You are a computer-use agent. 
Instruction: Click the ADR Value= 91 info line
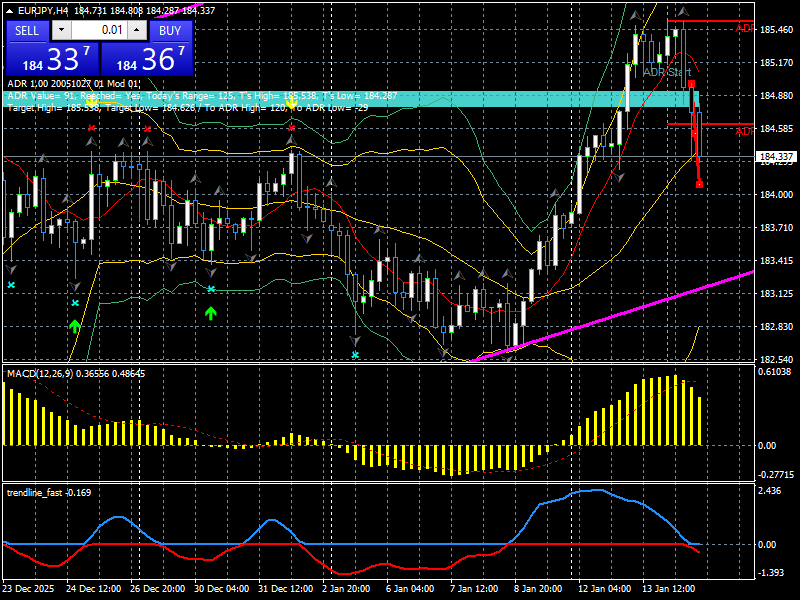(x=203, y=96)
